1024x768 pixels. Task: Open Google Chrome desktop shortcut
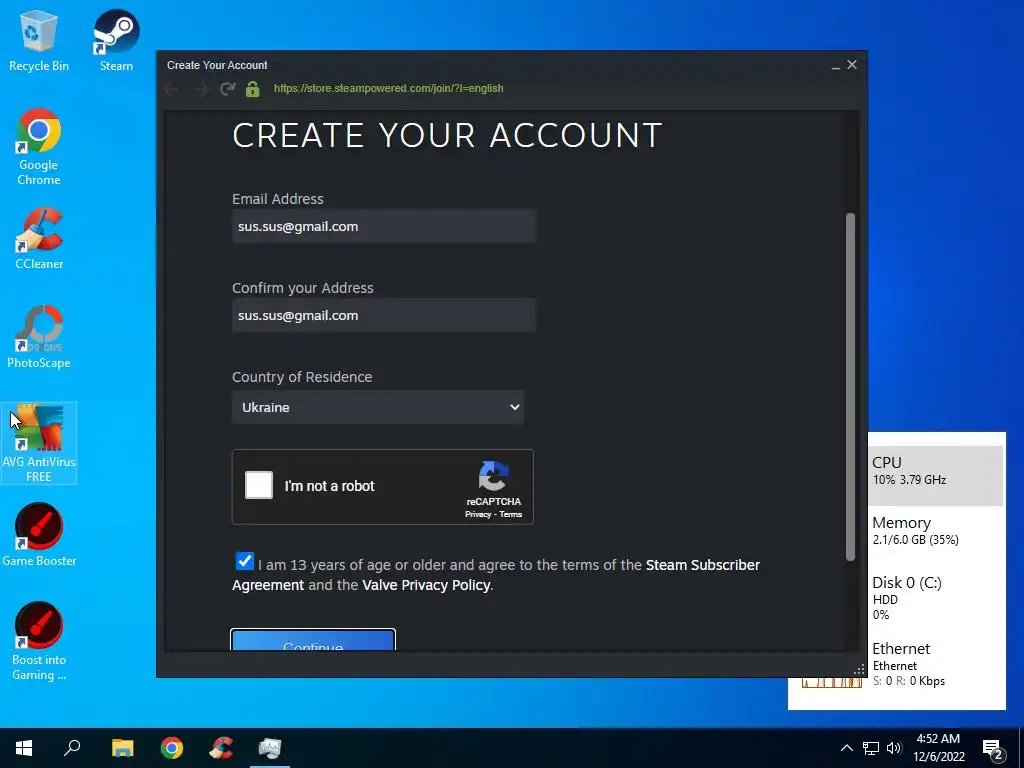39,147
